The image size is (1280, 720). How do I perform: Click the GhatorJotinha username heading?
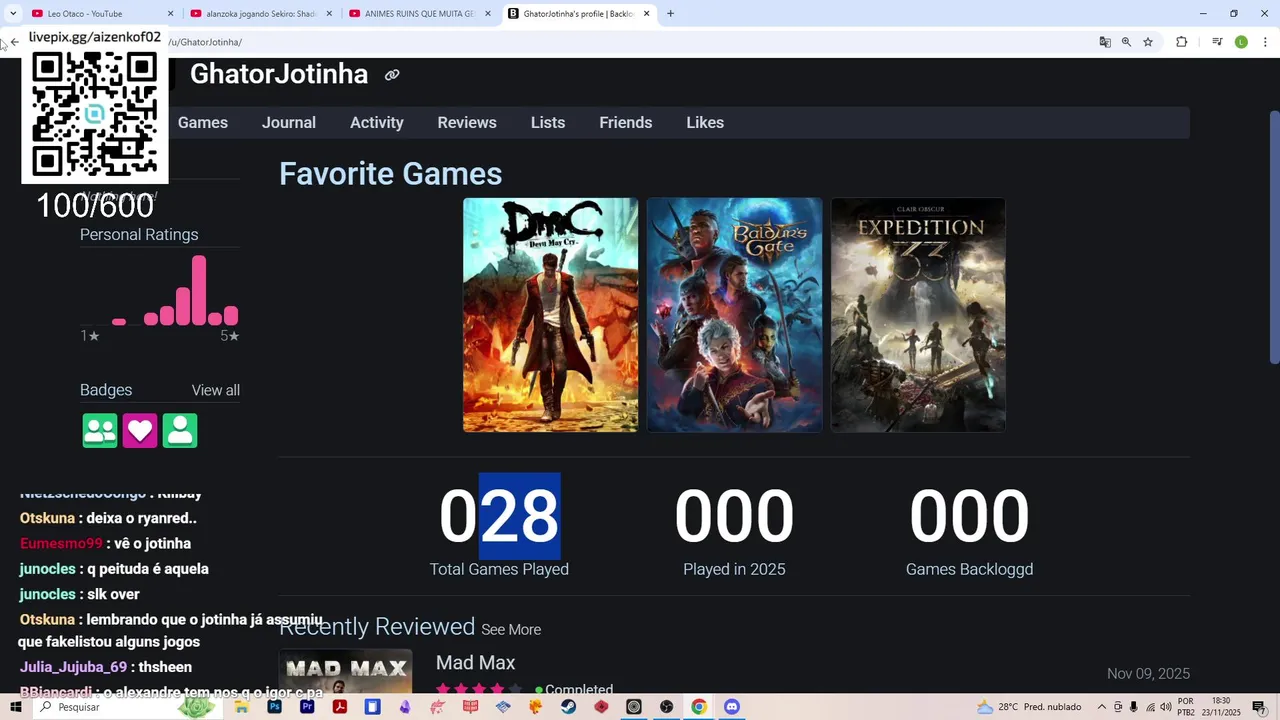tap(279, 75)
